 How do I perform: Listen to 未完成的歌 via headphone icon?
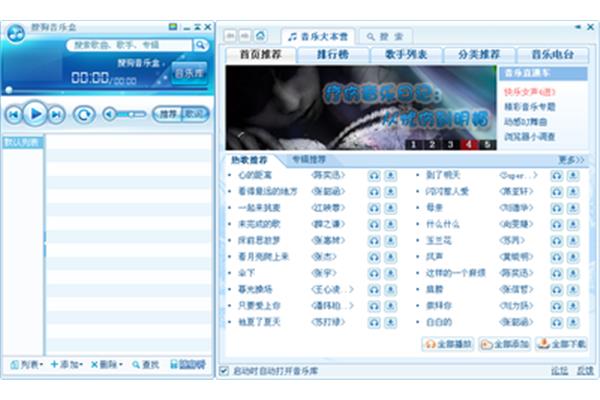374,225
